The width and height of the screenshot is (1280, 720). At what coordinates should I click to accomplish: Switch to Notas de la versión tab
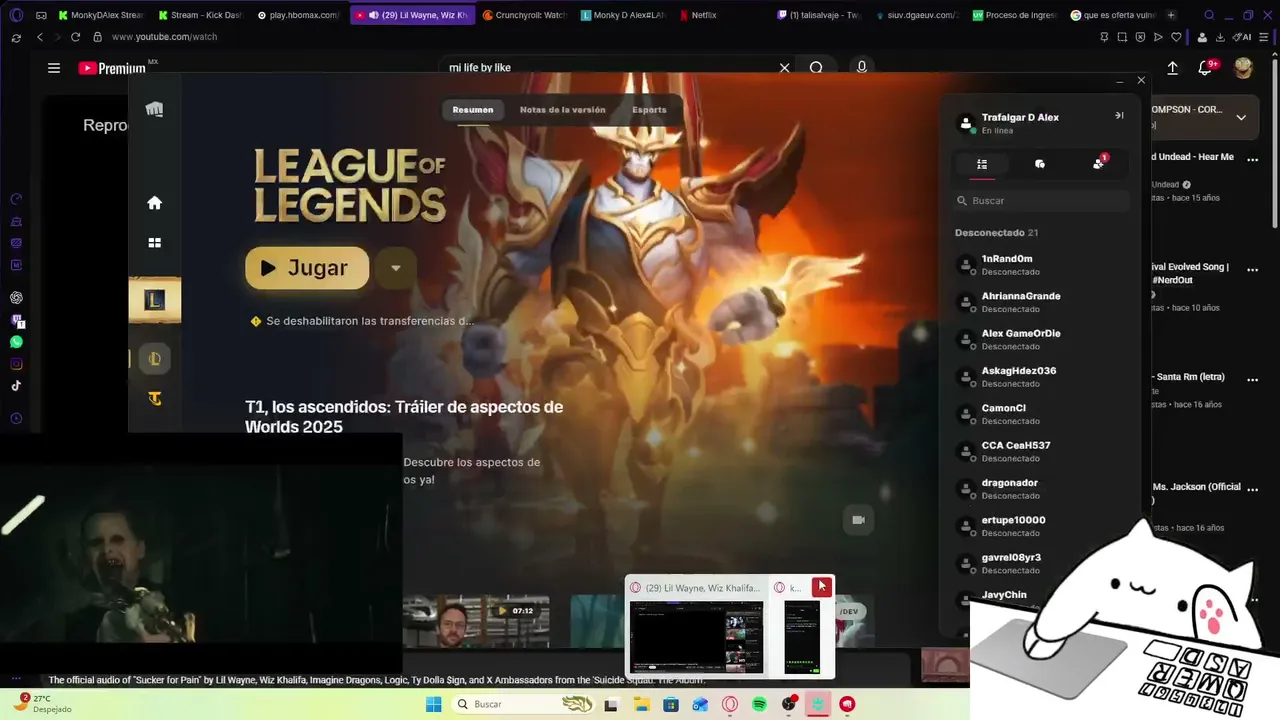pos(563,110)
